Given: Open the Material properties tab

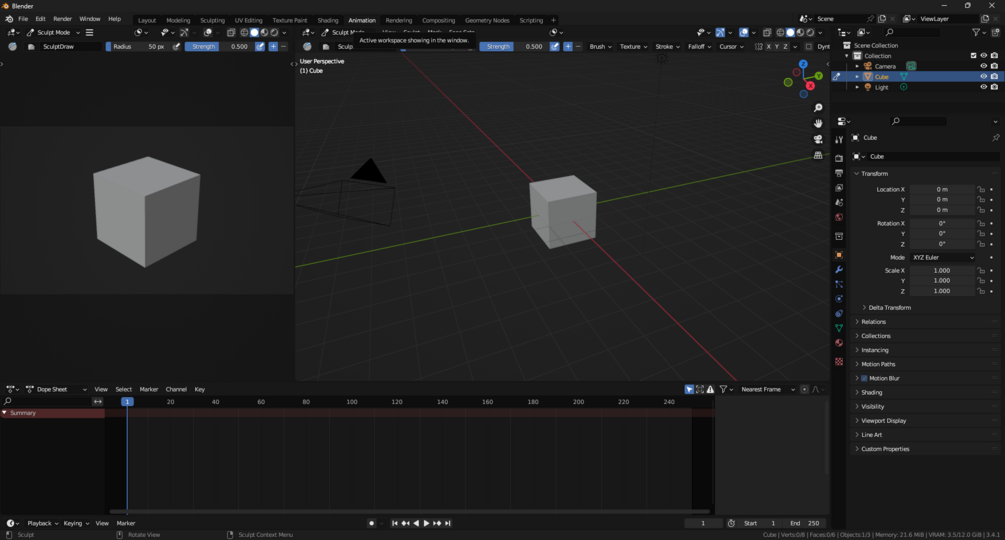Looking at the screenshot, I should click(x=839, y=343).
